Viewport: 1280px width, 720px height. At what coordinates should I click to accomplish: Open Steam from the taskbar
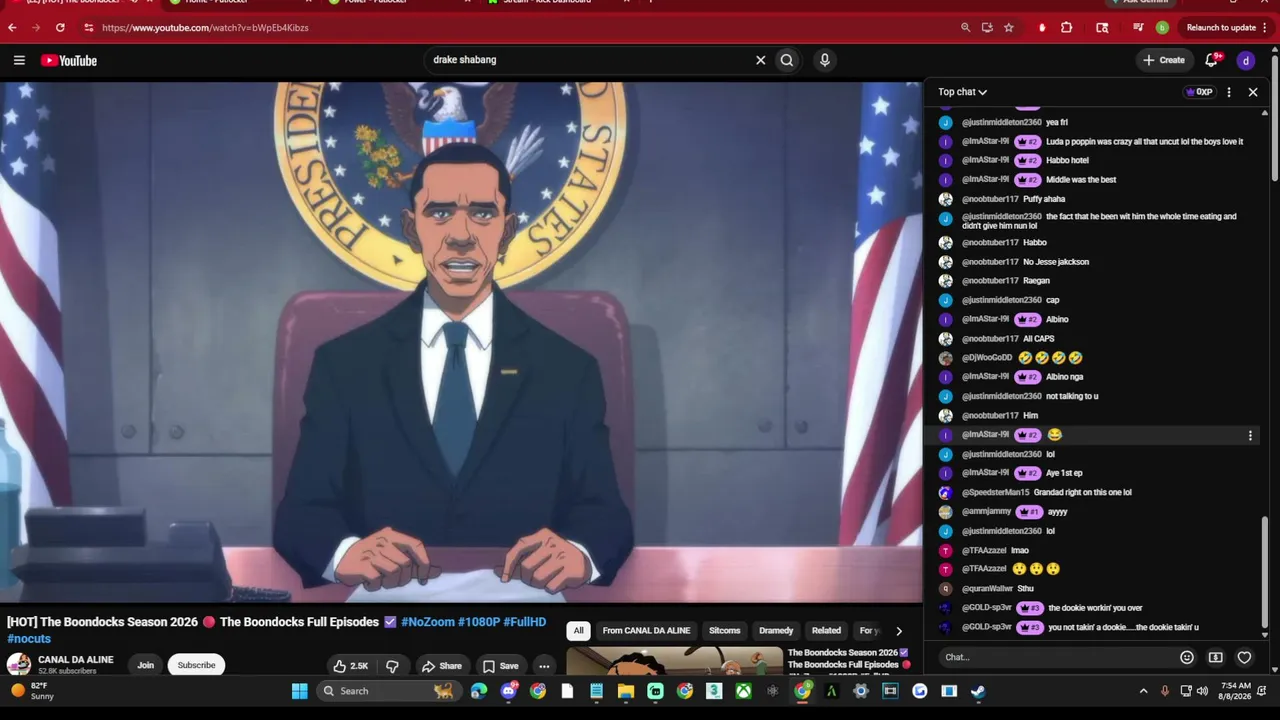[x=978, y=691]
